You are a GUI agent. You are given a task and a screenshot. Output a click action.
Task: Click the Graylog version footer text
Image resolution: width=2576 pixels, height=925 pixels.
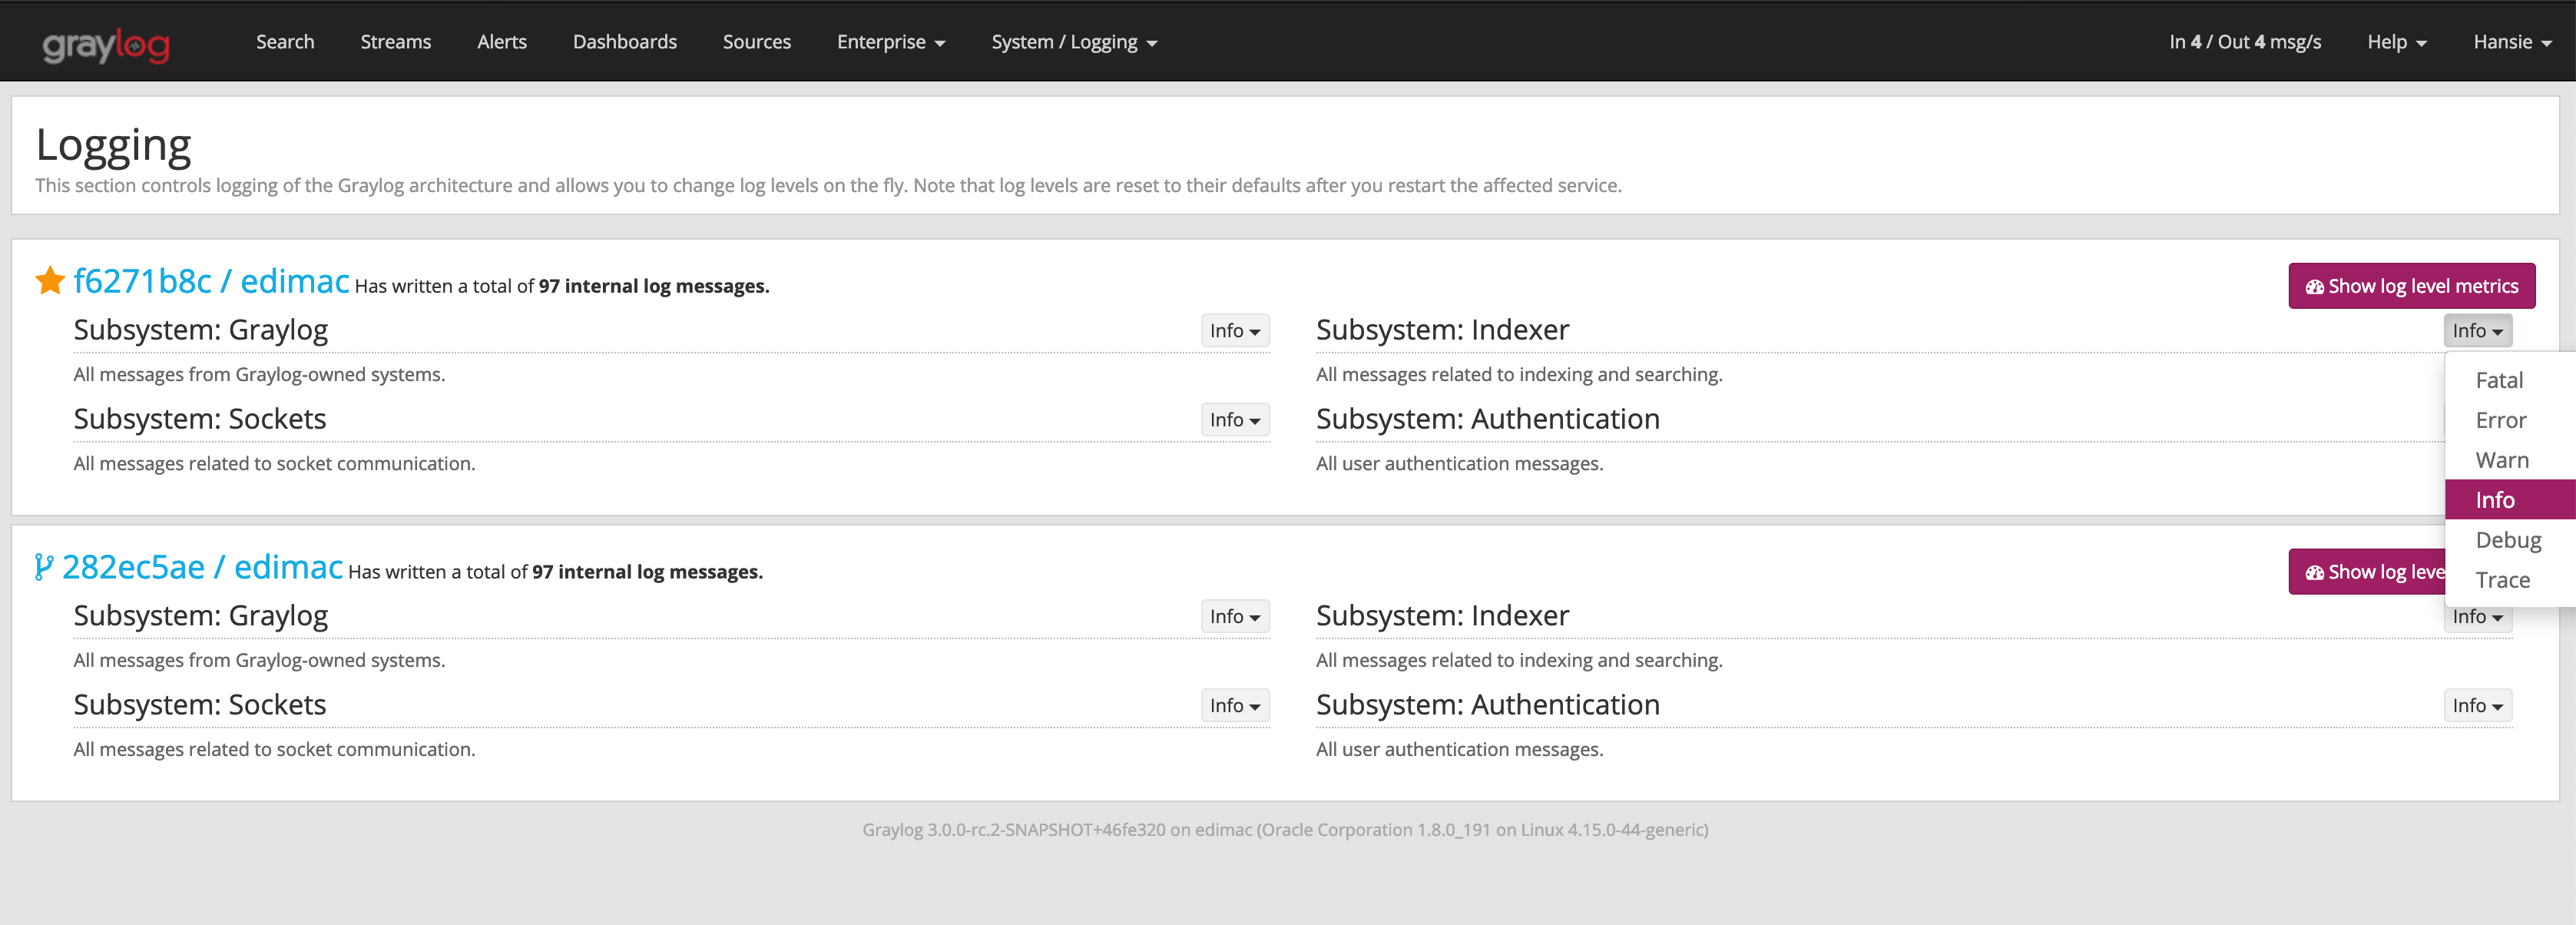click(x=1285, y=830)
